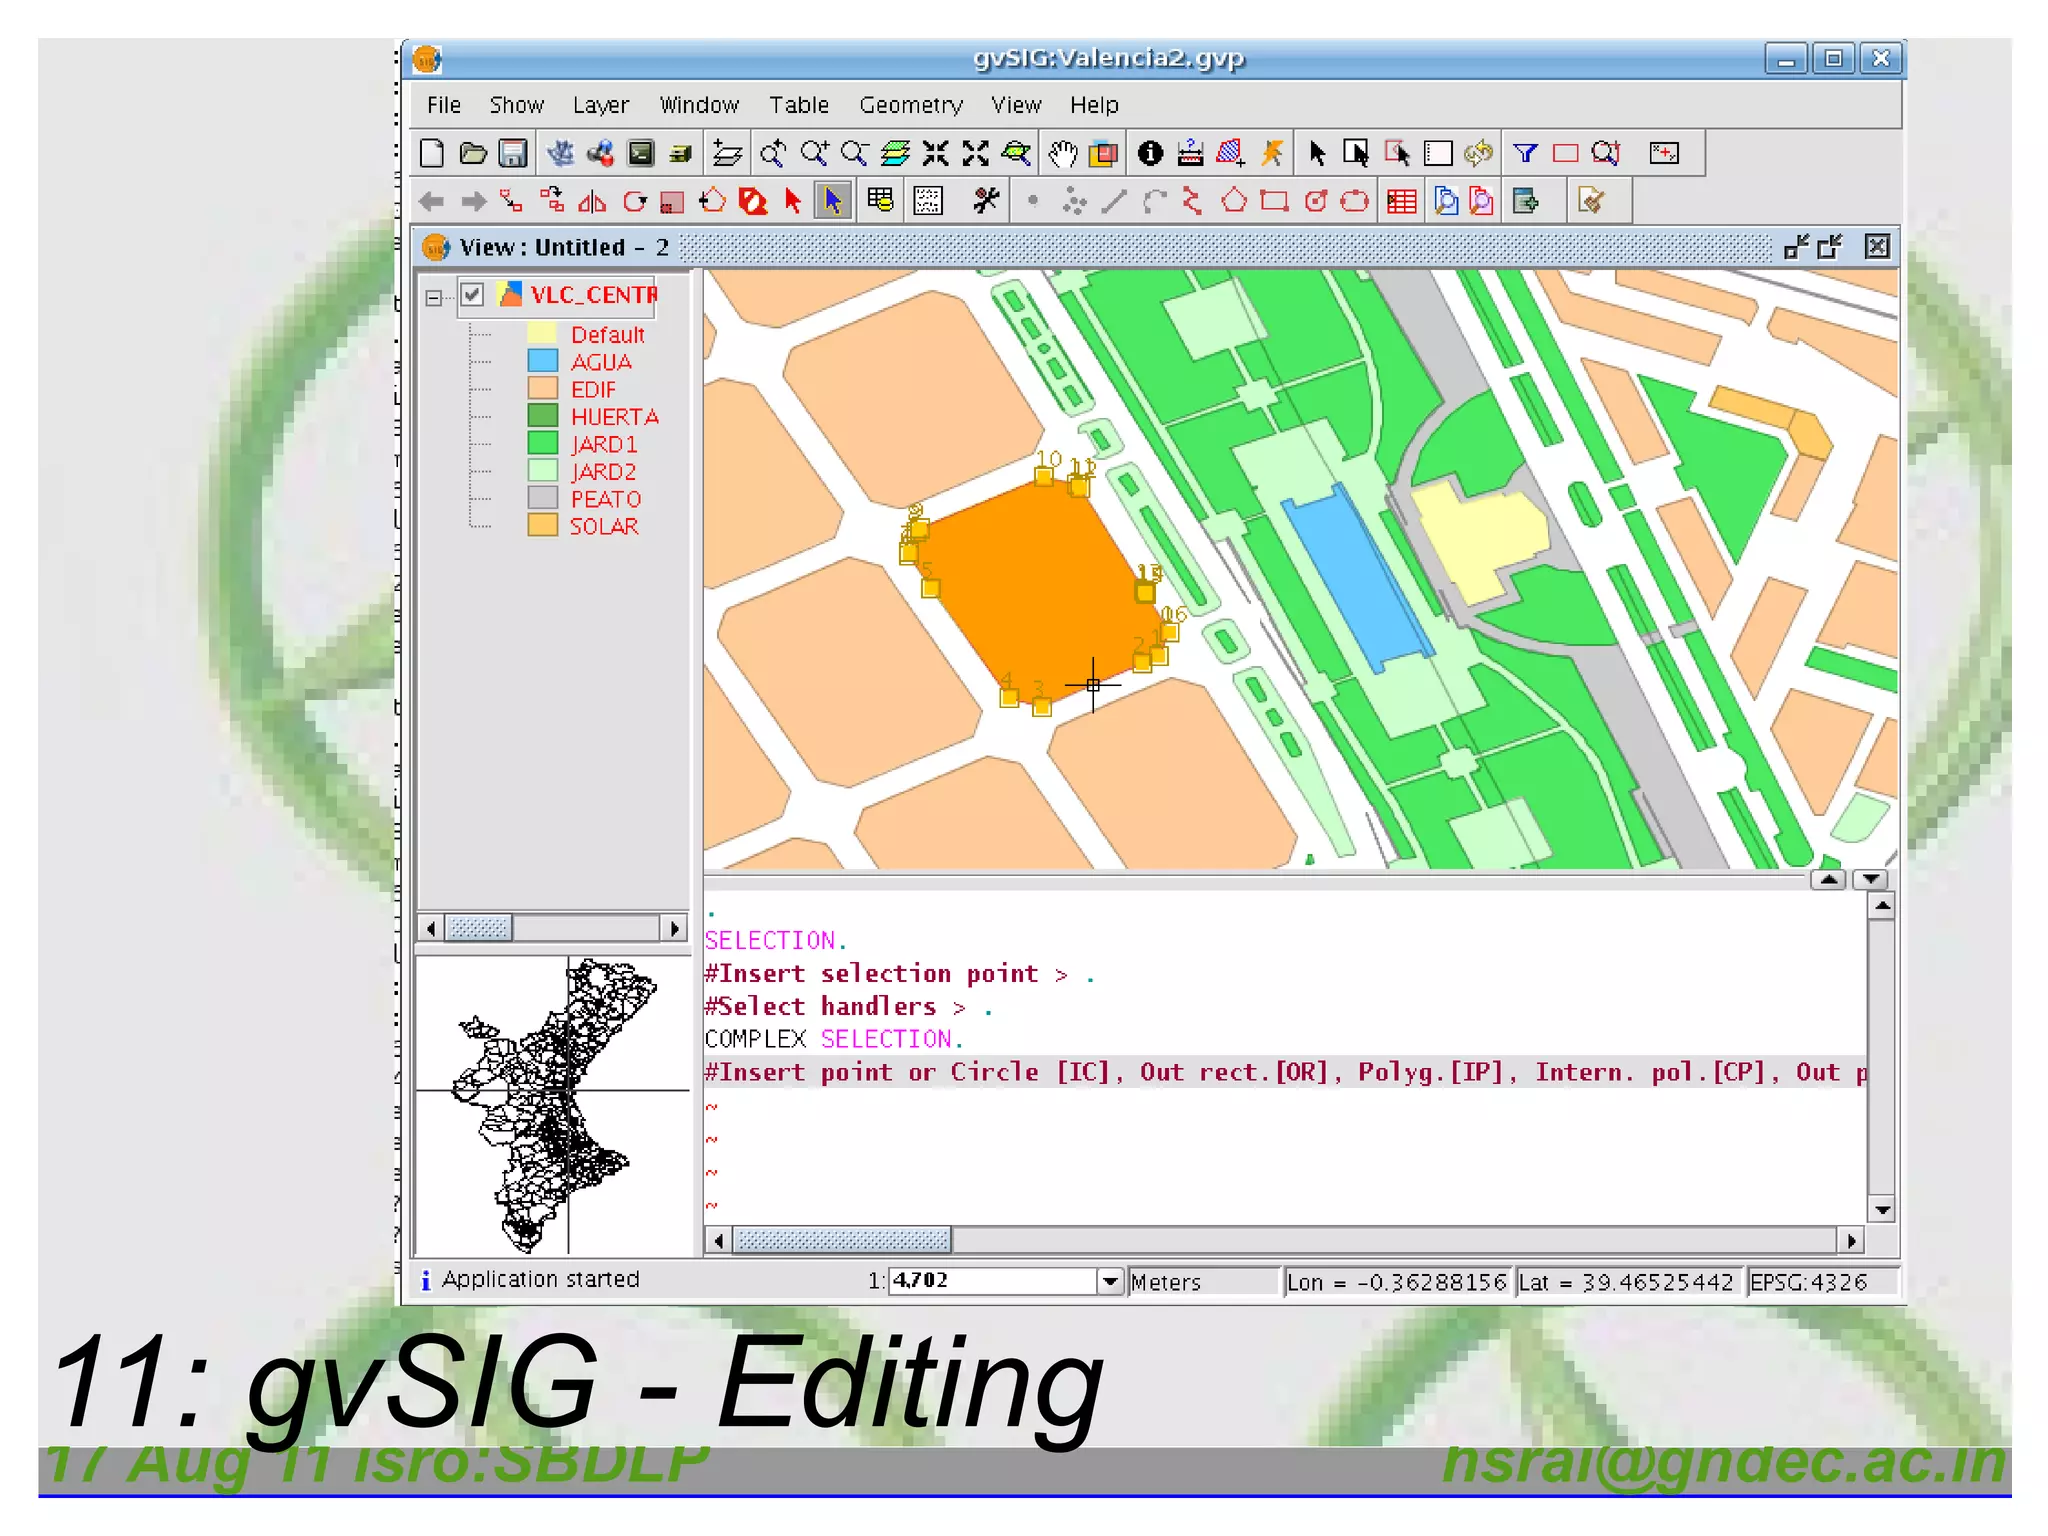Image resolution: width=2048 pixels, height=1536 pixels.
Task: Collapse console with the down arrow button
Action: (x=1870, y=880)
